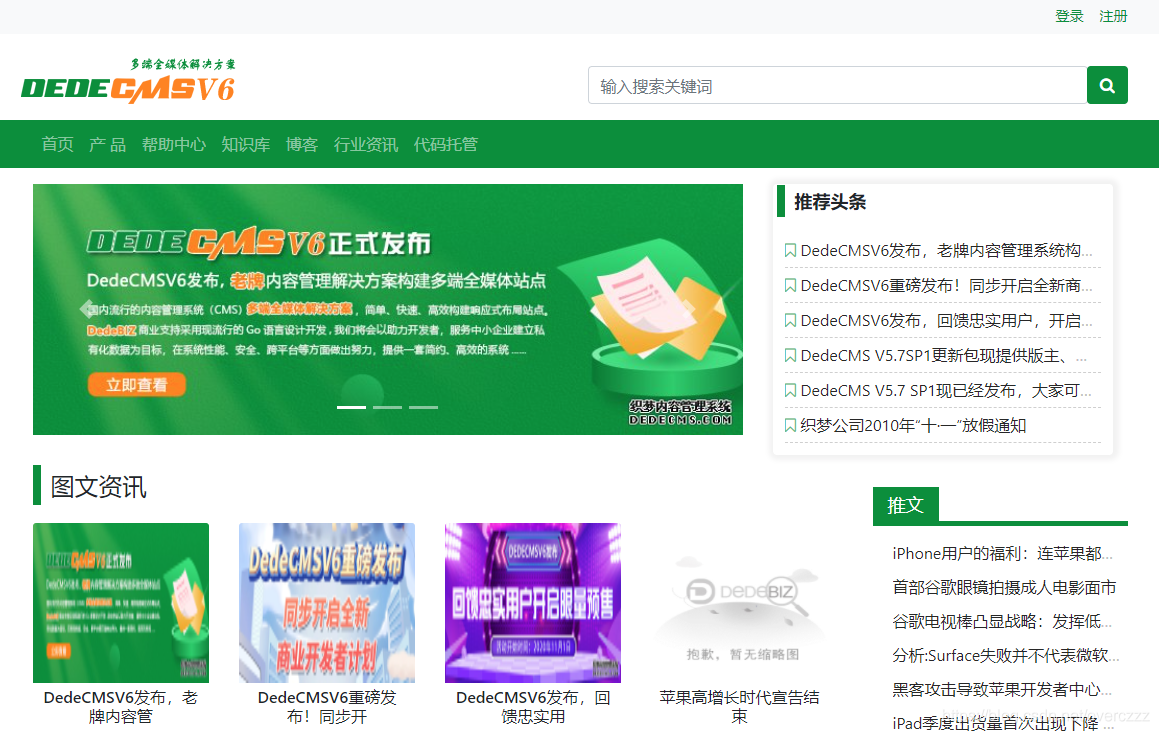Screen dimensions: 1159x734
Task: Open the 注册 register link
Action: 1112,16
